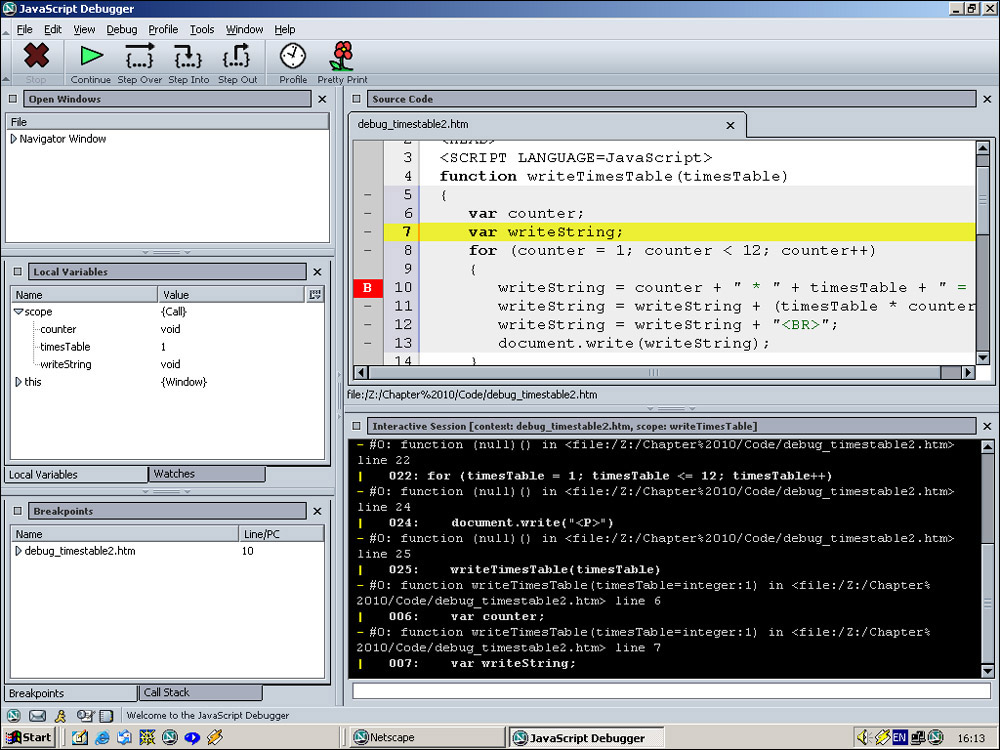This screenshot has height=750, width=1000.
Task: Click the Step Out icon
Action: click(x=237, y=57)
